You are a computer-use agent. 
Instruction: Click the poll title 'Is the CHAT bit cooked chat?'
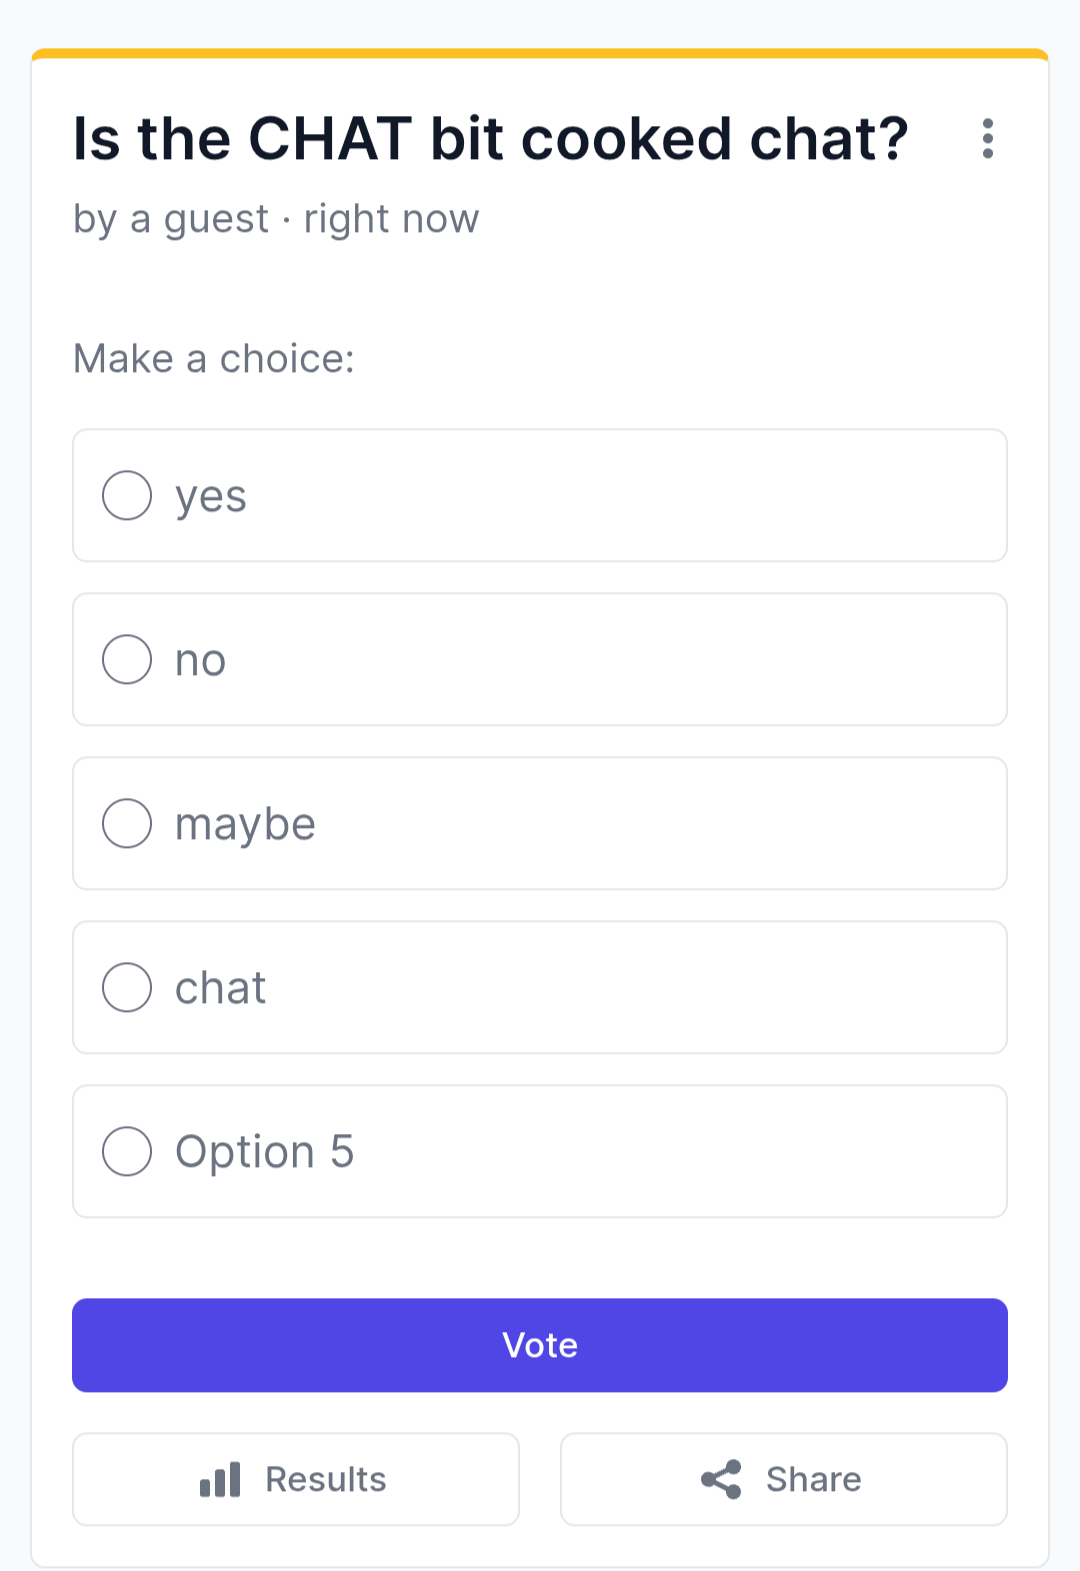click(491, 139)
